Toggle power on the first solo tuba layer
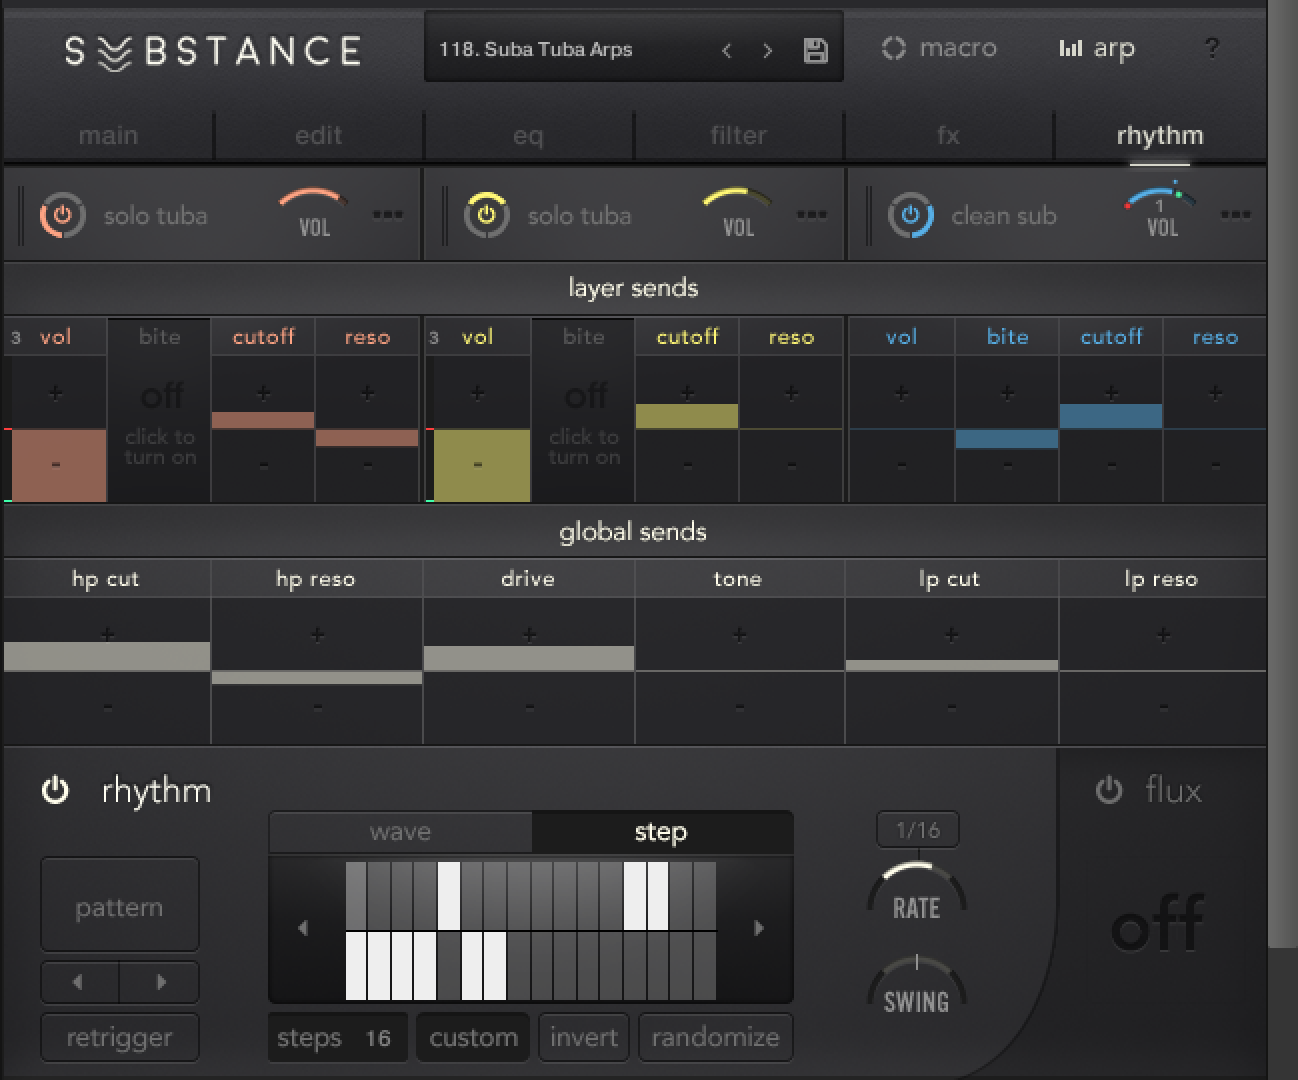Screen dimensions: 1298x1080 [62, 214]
